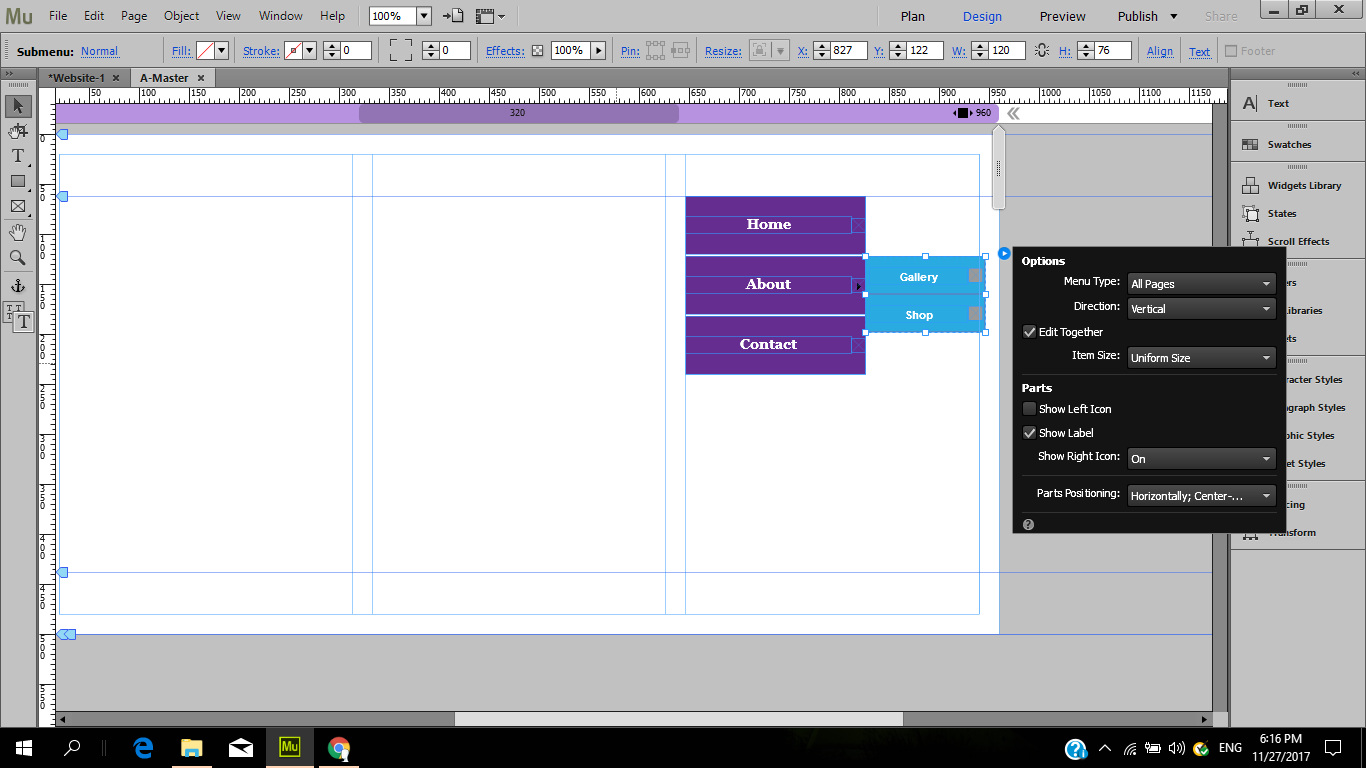
Task: Click the Gallery submenu item
Action: coord(925,276)
